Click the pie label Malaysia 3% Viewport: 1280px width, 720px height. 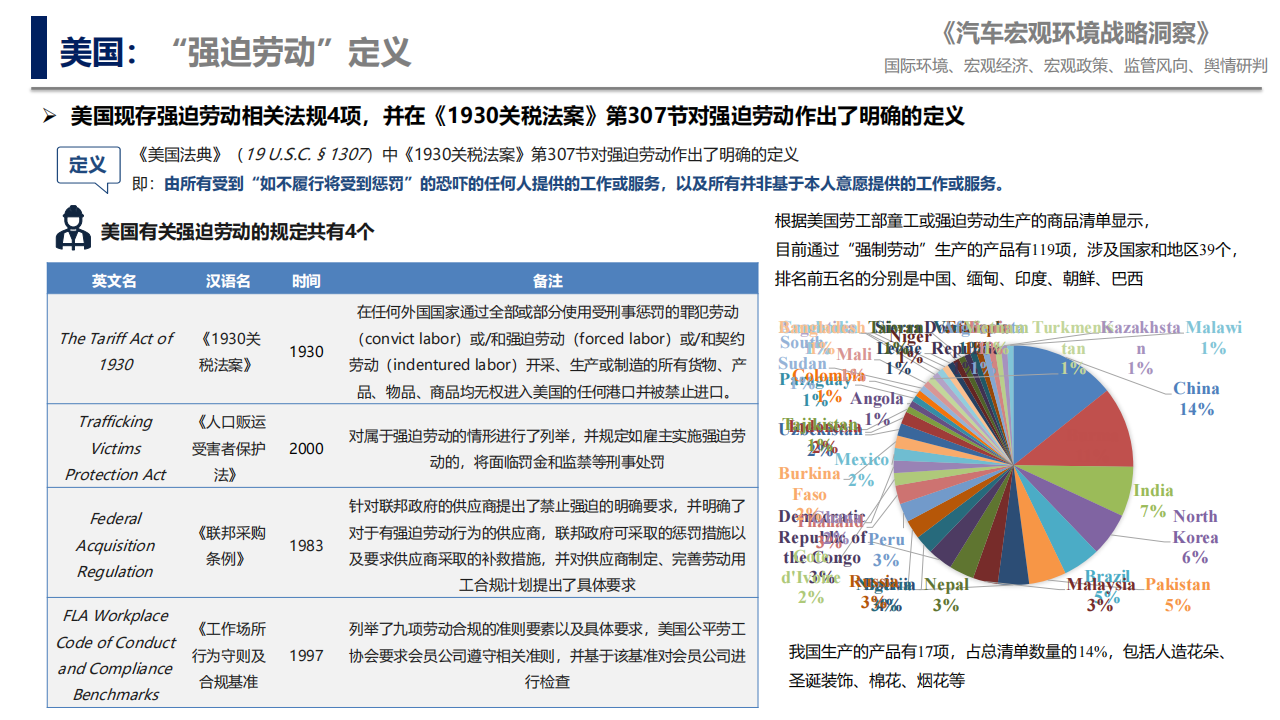1100,594
